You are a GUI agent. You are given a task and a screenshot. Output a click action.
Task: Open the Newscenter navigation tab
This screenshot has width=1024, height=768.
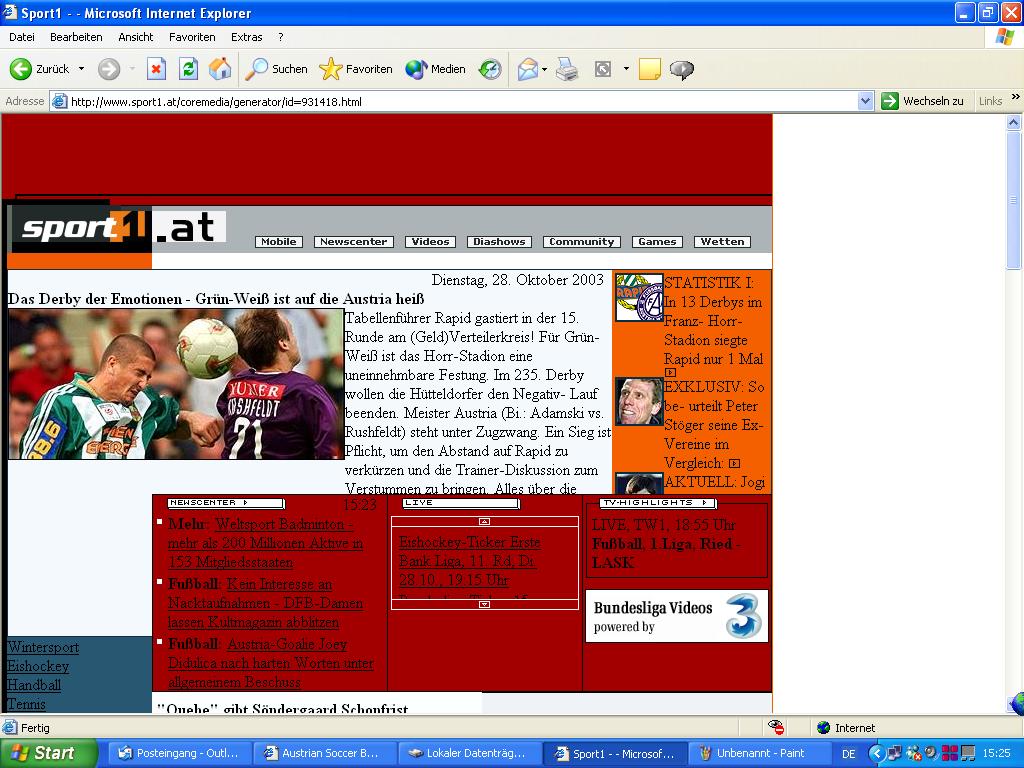click(x=354, y=242)
